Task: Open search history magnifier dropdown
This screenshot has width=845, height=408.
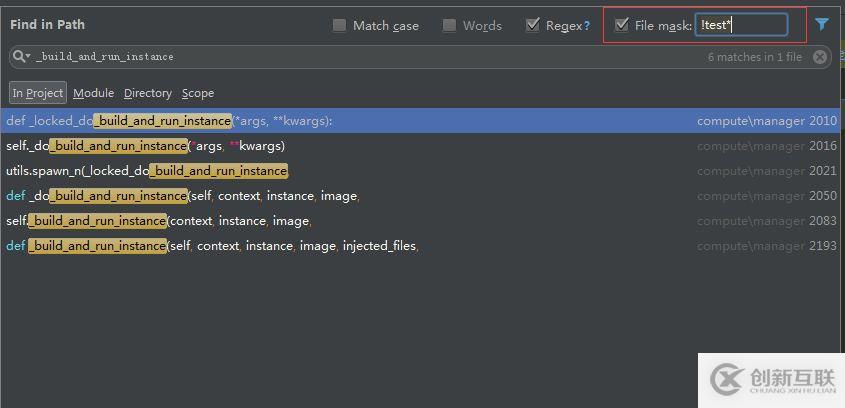Action: tap(21, 57)
